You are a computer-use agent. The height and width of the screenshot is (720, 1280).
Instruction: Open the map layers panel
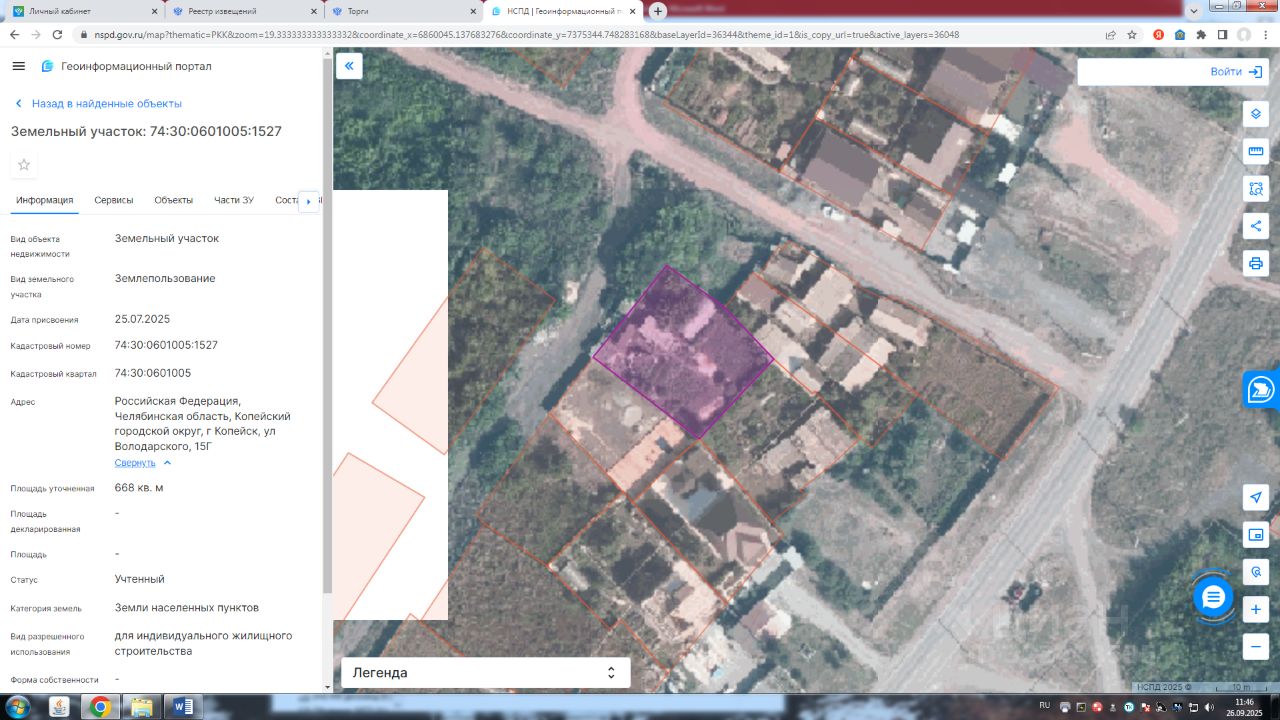point(1256,114)
